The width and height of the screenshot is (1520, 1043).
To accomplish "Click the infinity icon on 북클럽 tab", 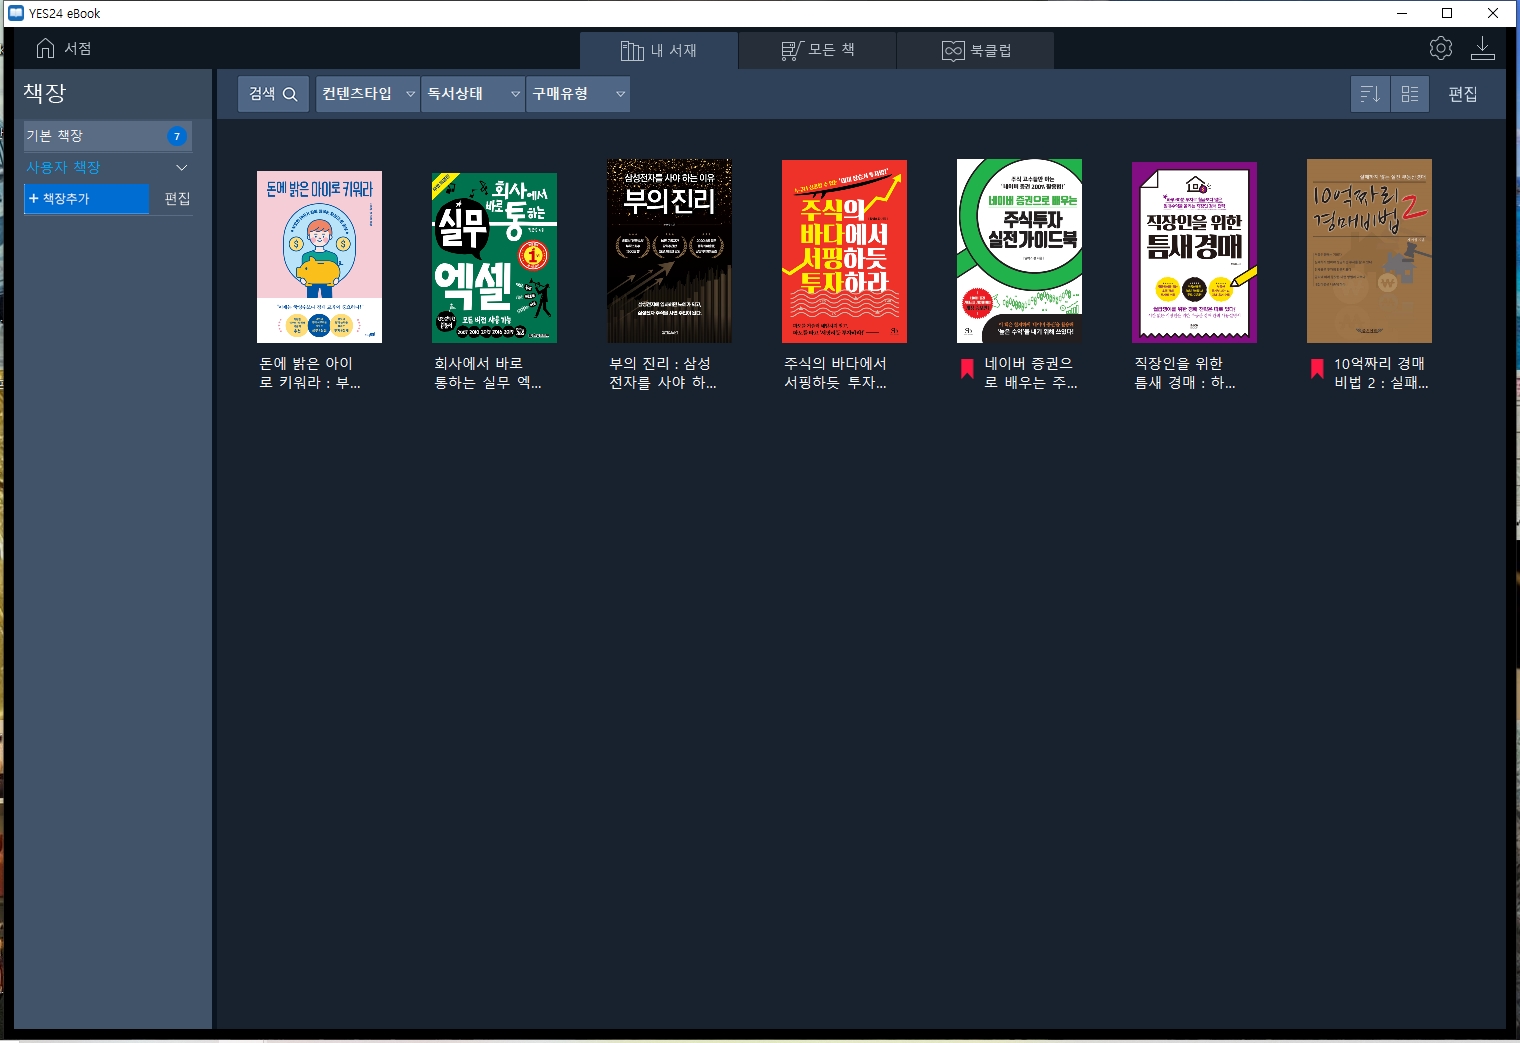I will point(953,50).
